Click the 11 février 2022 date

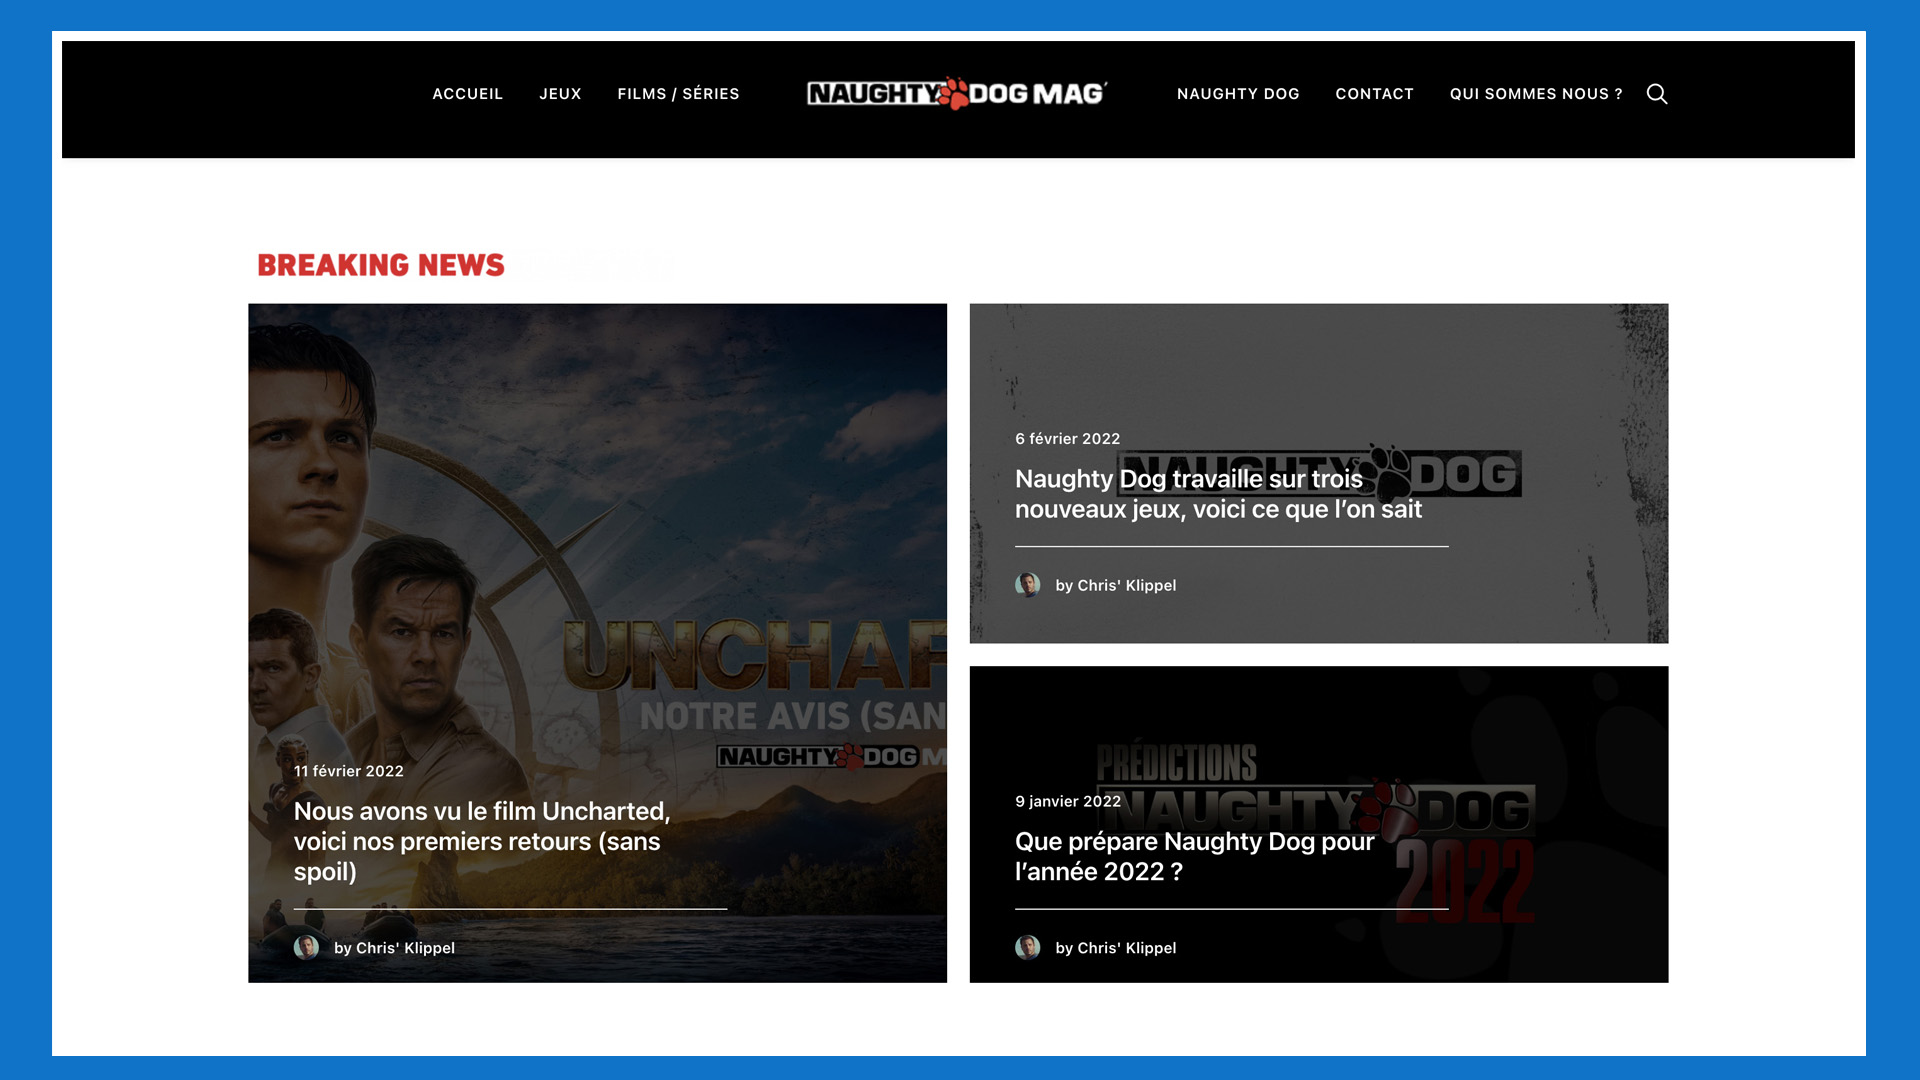[x=348, y=771]
